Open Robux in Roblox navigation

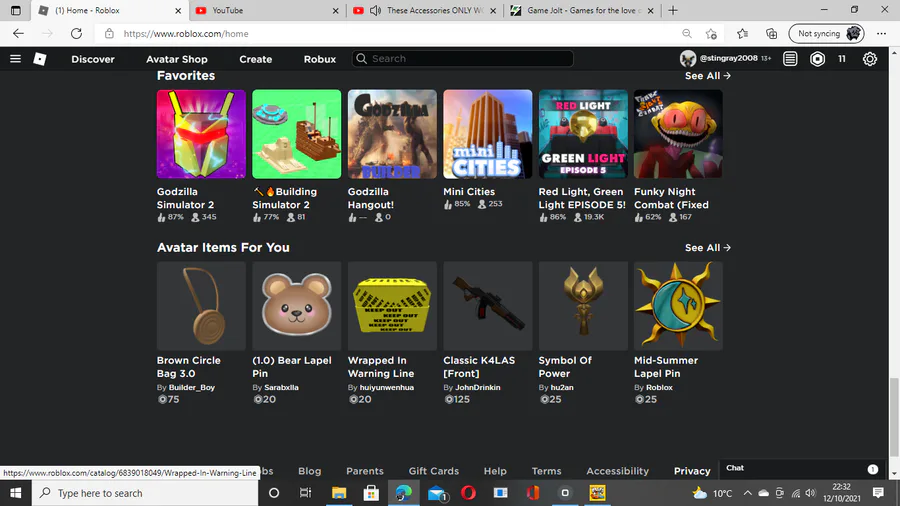coord(320,59)
